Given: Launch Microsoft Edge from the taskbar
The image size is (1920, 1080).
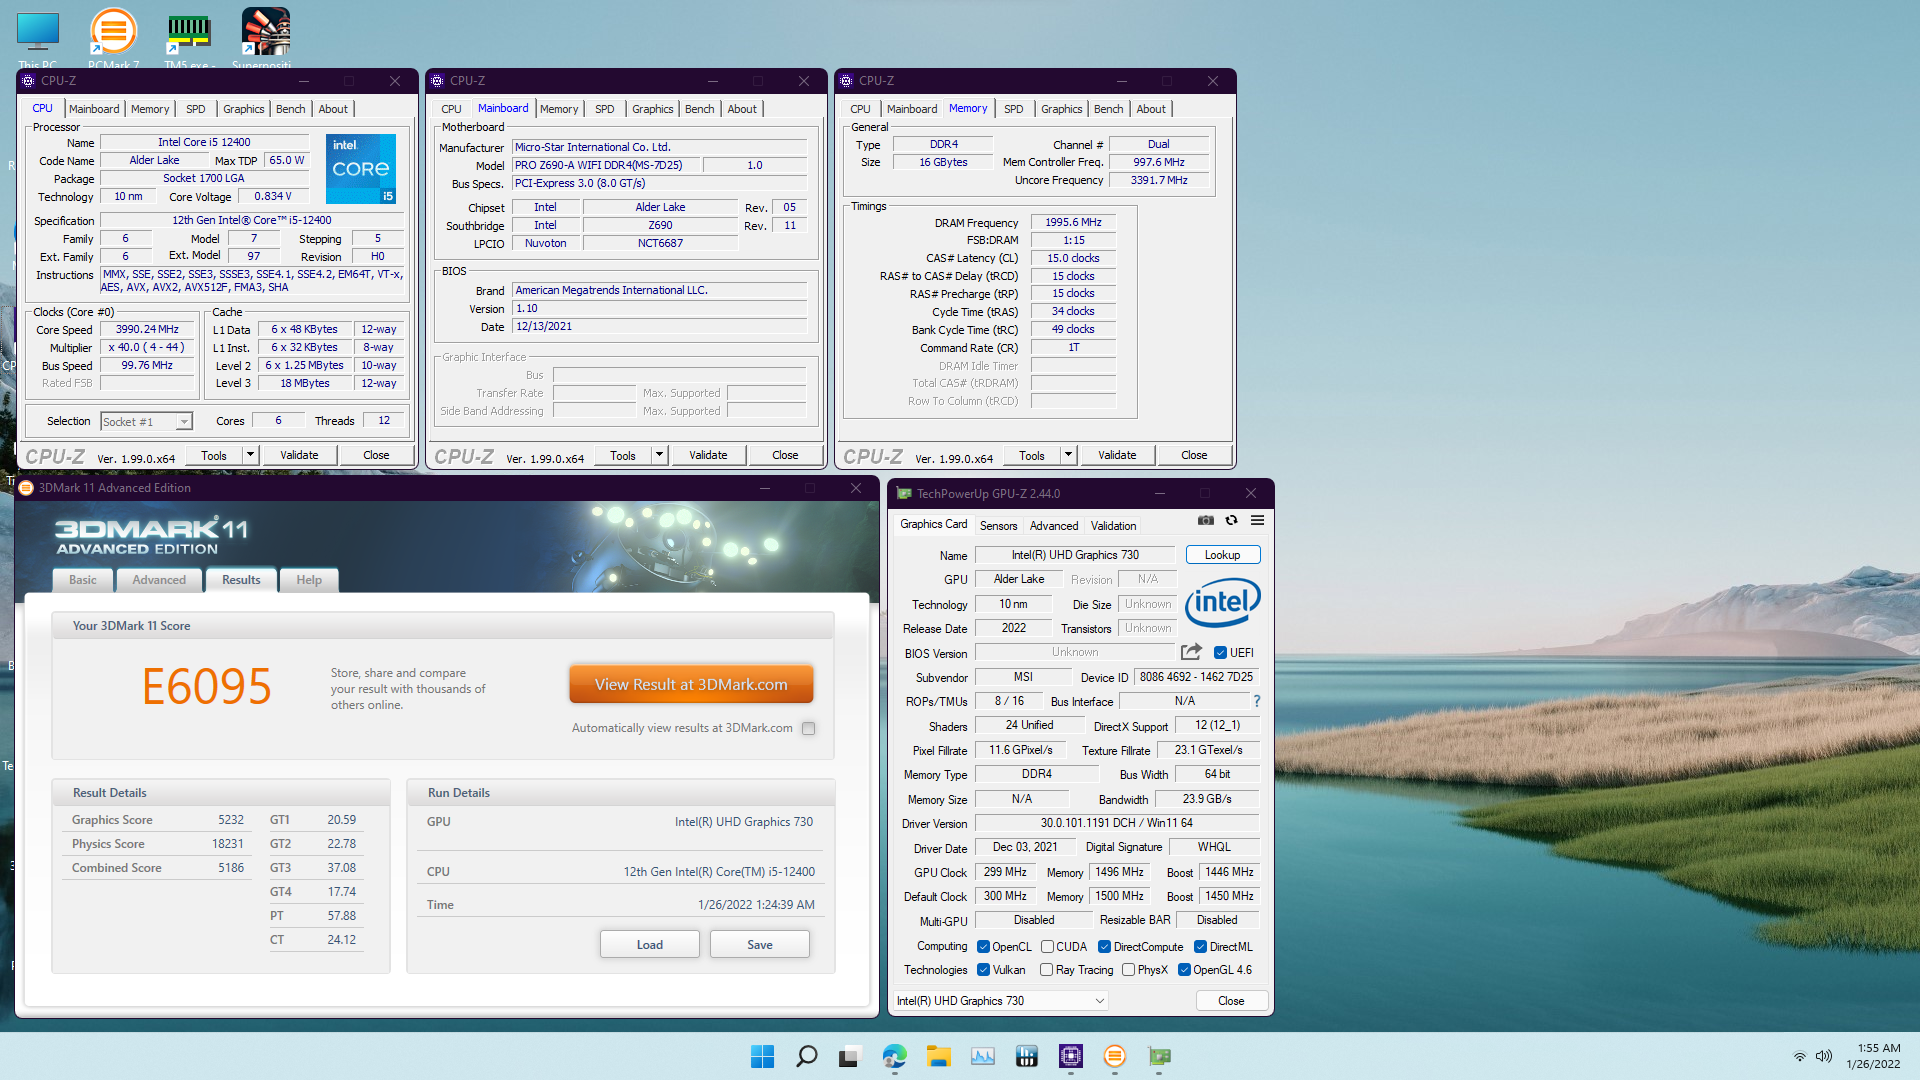Looking at the screenshot, I should pyautogui.click(x=894, y=1056).
